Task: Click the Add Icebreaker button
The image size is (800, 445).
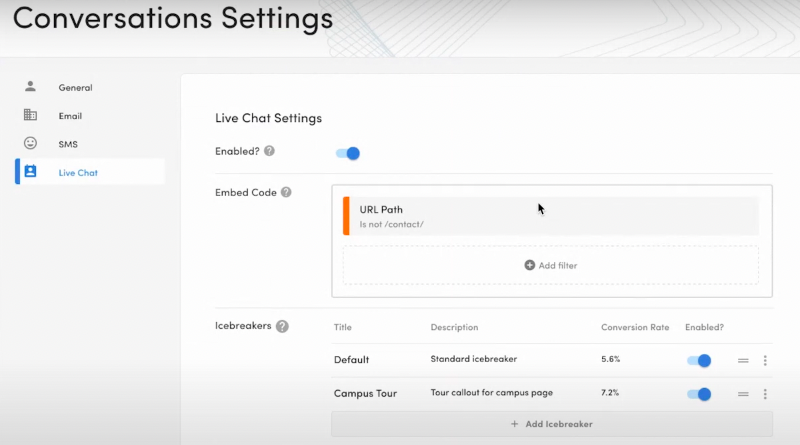Action: coord(551,424)
